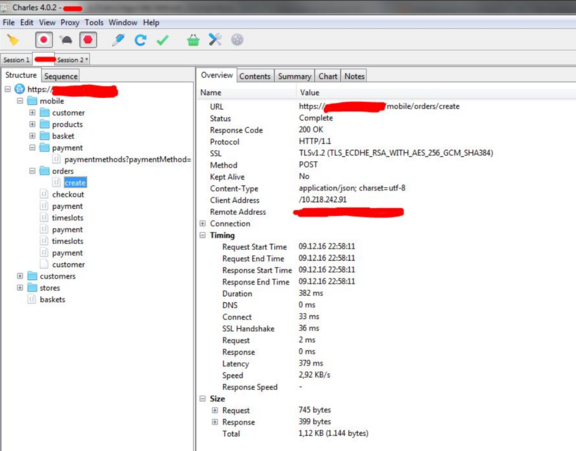Expand the Connection row

coord(203,223)
